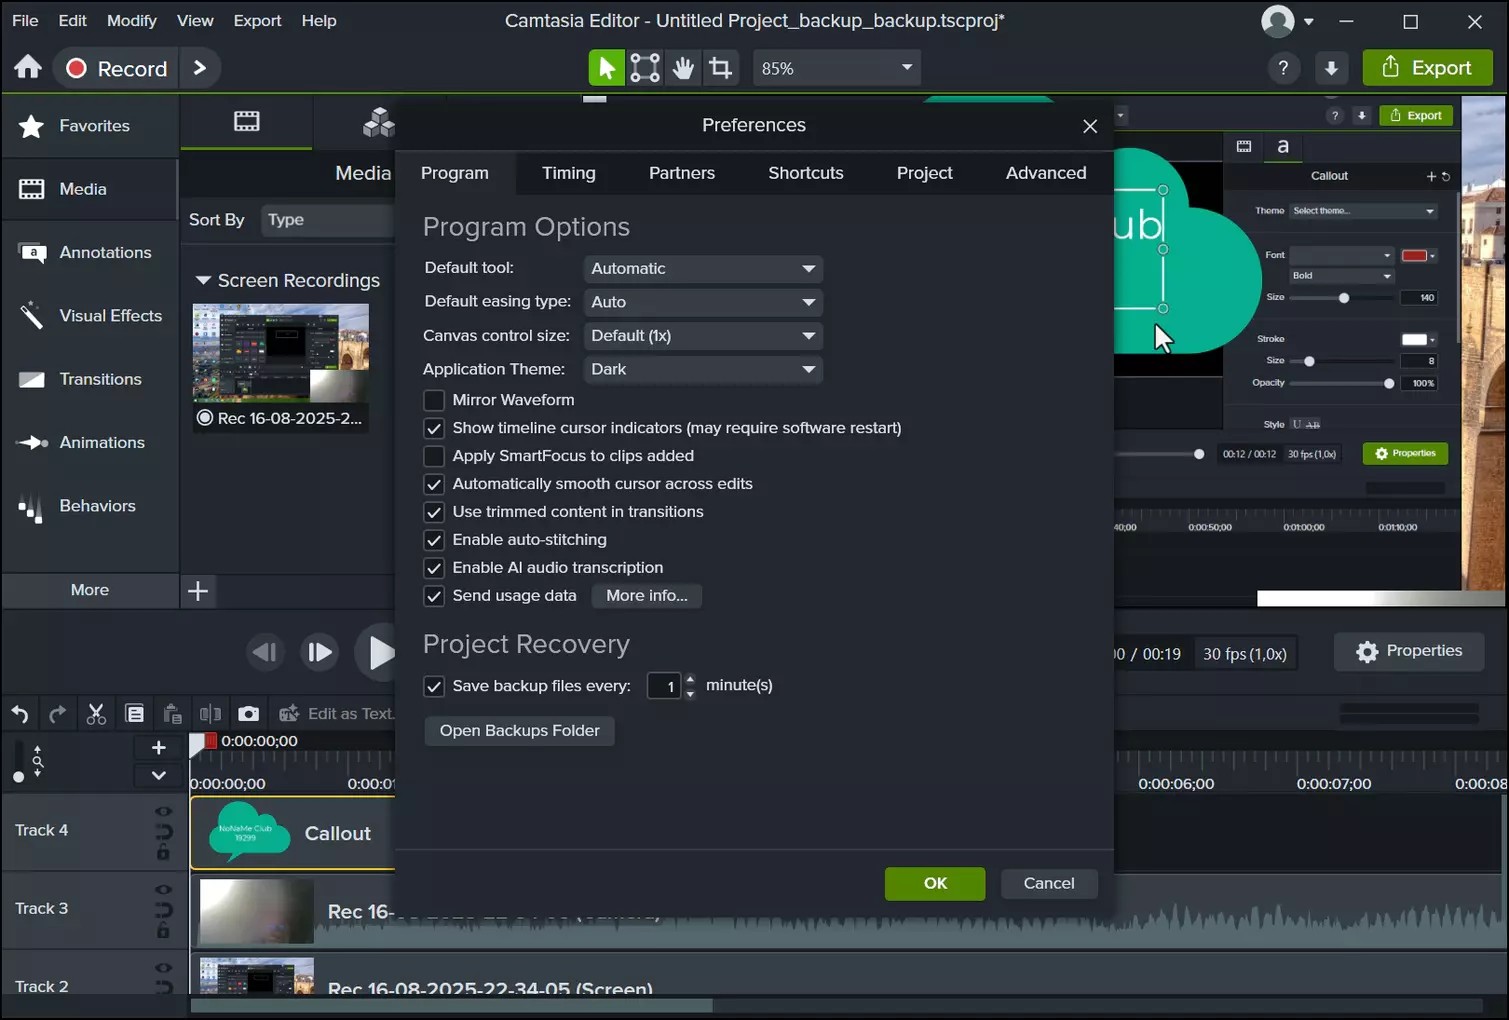Open the Properties panel button

[x=1409, y=652]
